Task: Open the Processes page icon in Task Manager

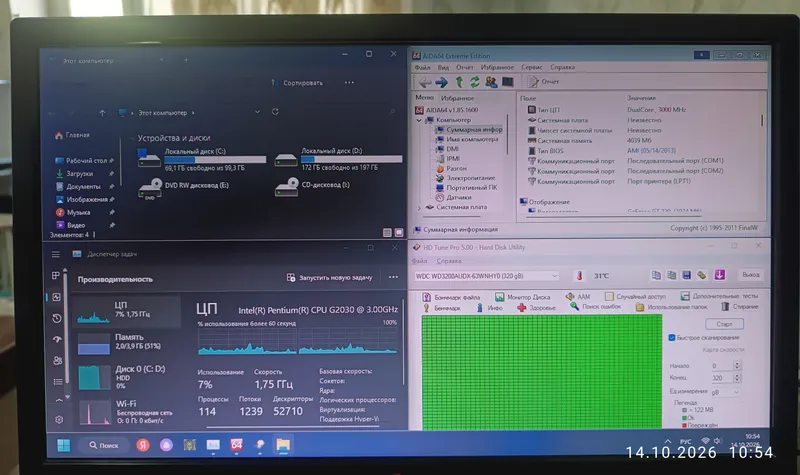Action: click(x=56, y=276)
